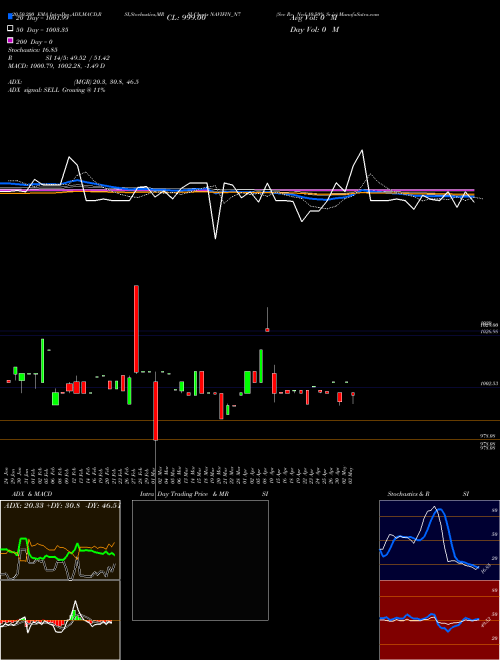Click the ADX indicator chart panel
This screenshot has width=500, height=660.
coord(60,540)
